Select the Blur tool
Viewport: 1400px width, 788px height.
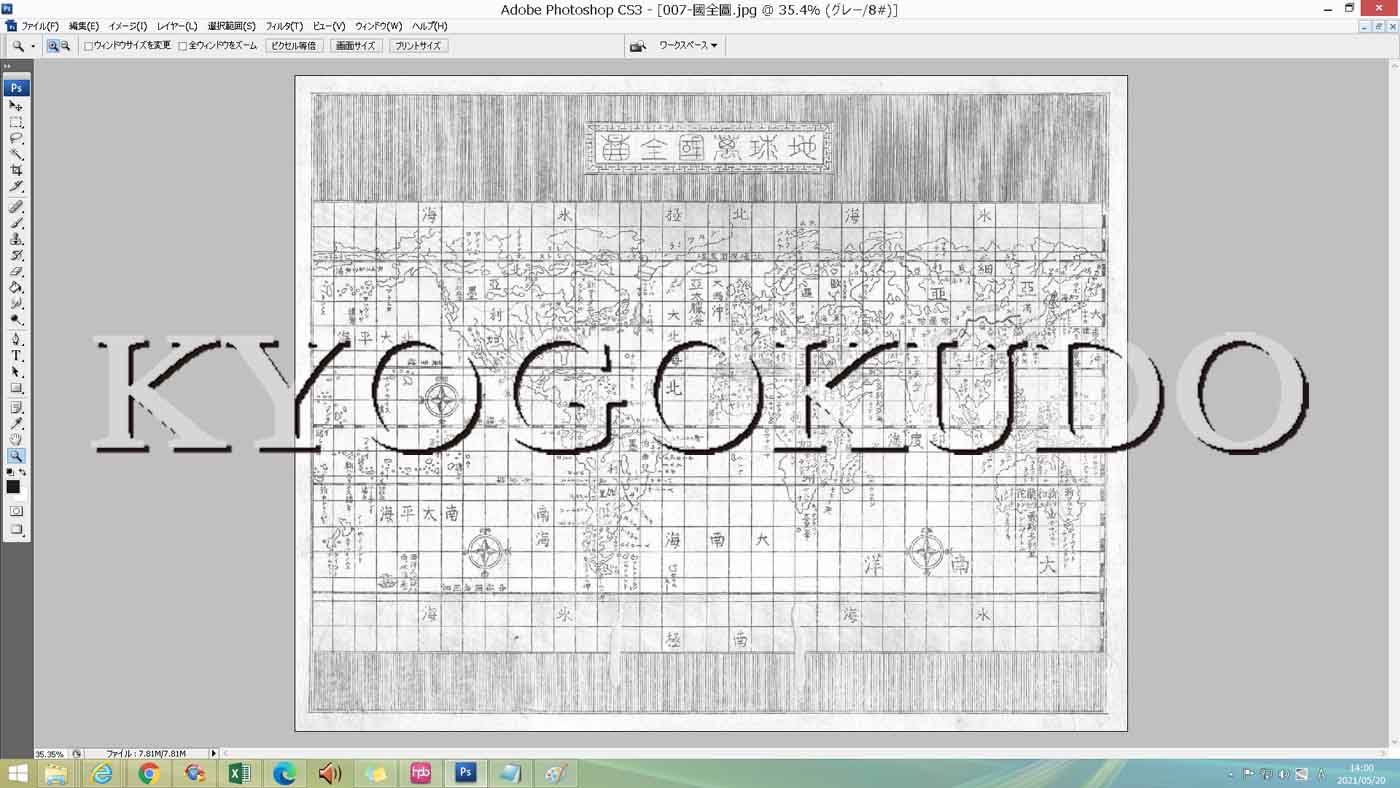16,303
